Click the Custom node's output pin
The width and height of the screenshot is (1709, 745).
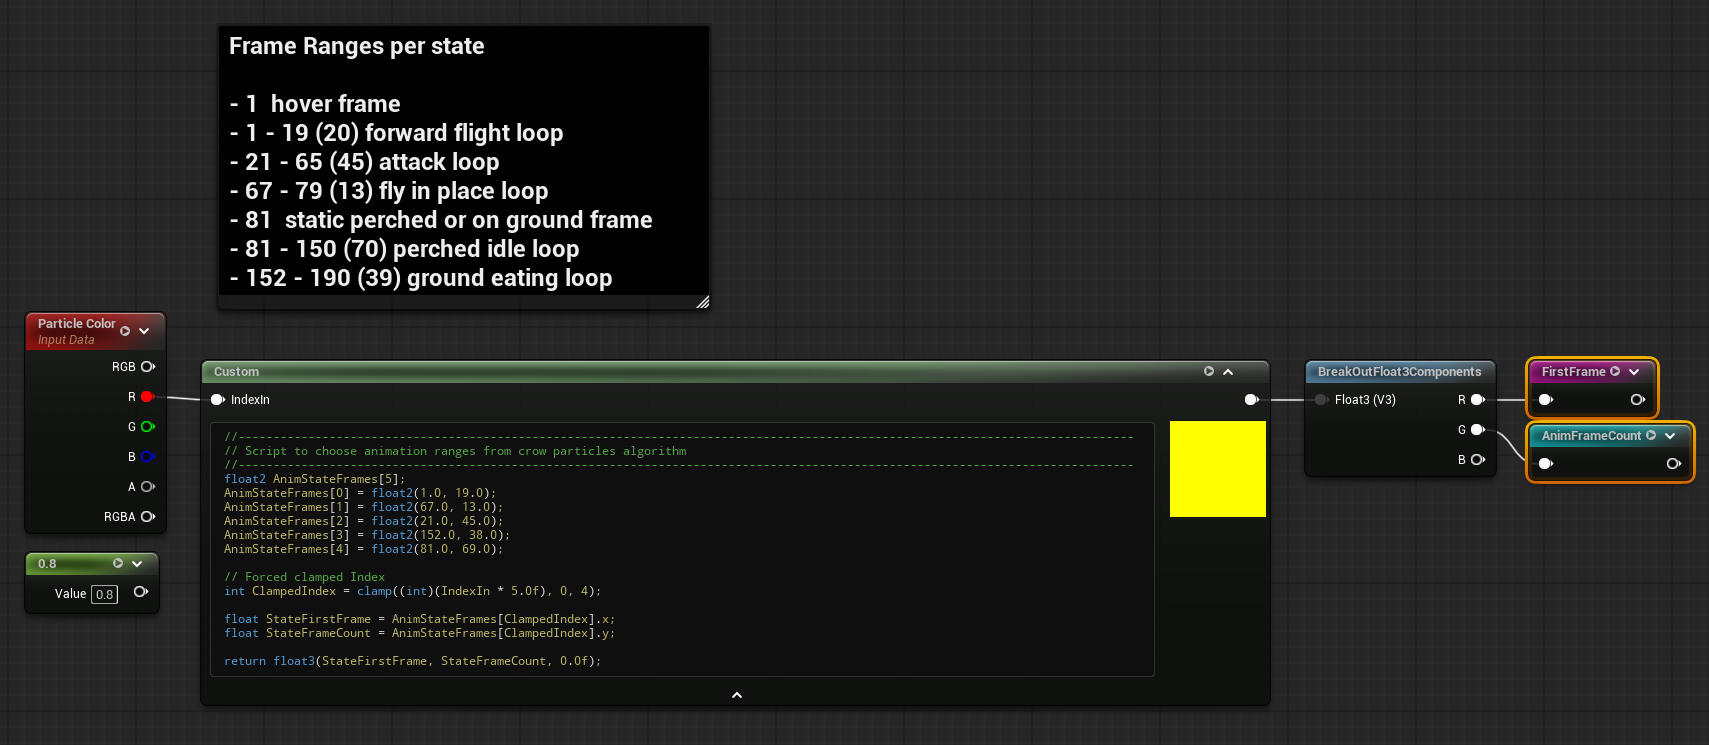1251,400
